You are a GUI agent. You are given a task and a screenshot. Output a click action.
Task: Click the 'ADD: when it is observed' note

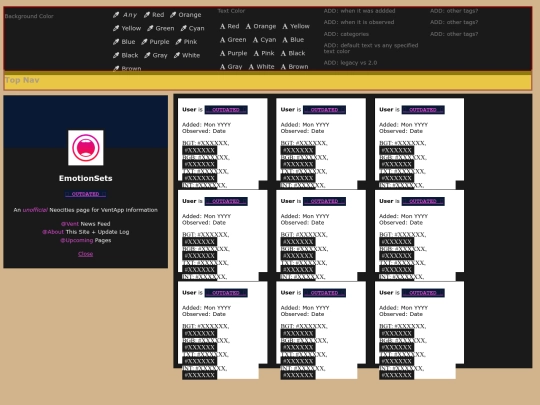pos(359,22)
